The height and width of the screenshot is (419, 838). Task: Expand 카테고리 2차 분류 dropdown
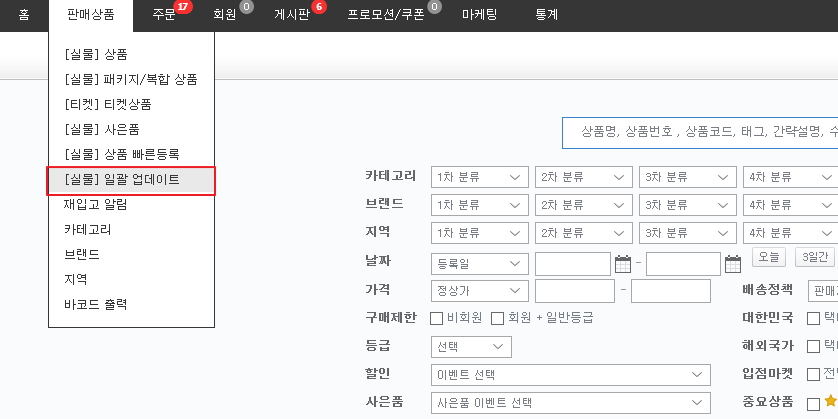tap(584, 177)
